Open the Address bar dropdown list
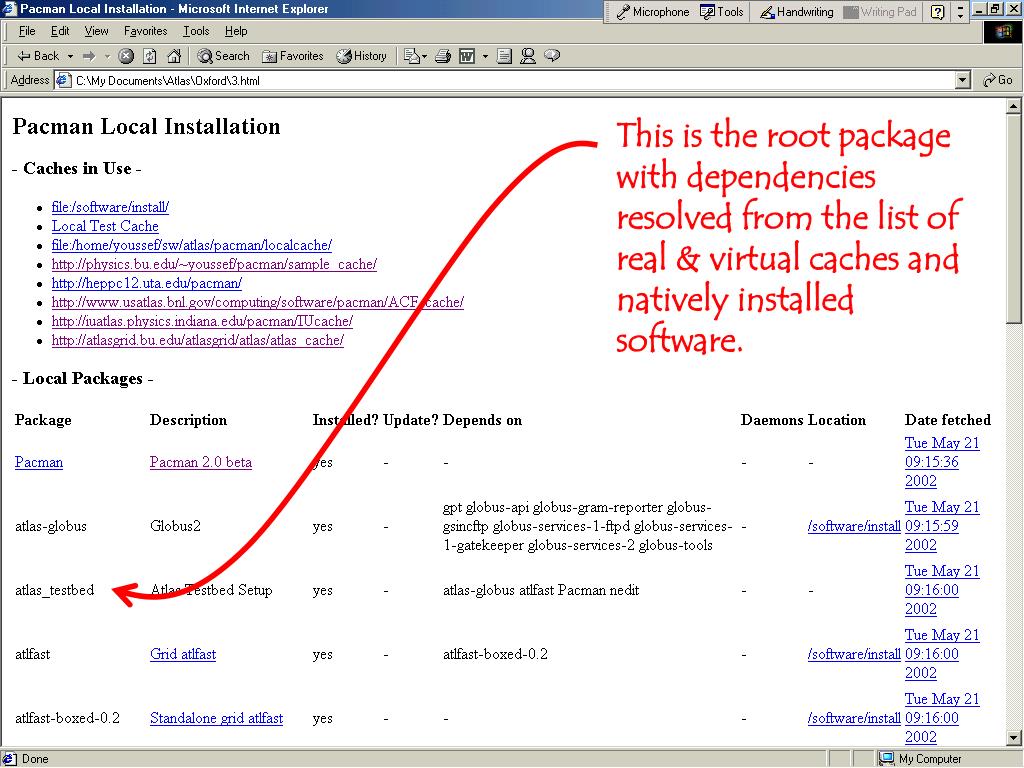This screenshot has height=768, width=1024. 963,80
